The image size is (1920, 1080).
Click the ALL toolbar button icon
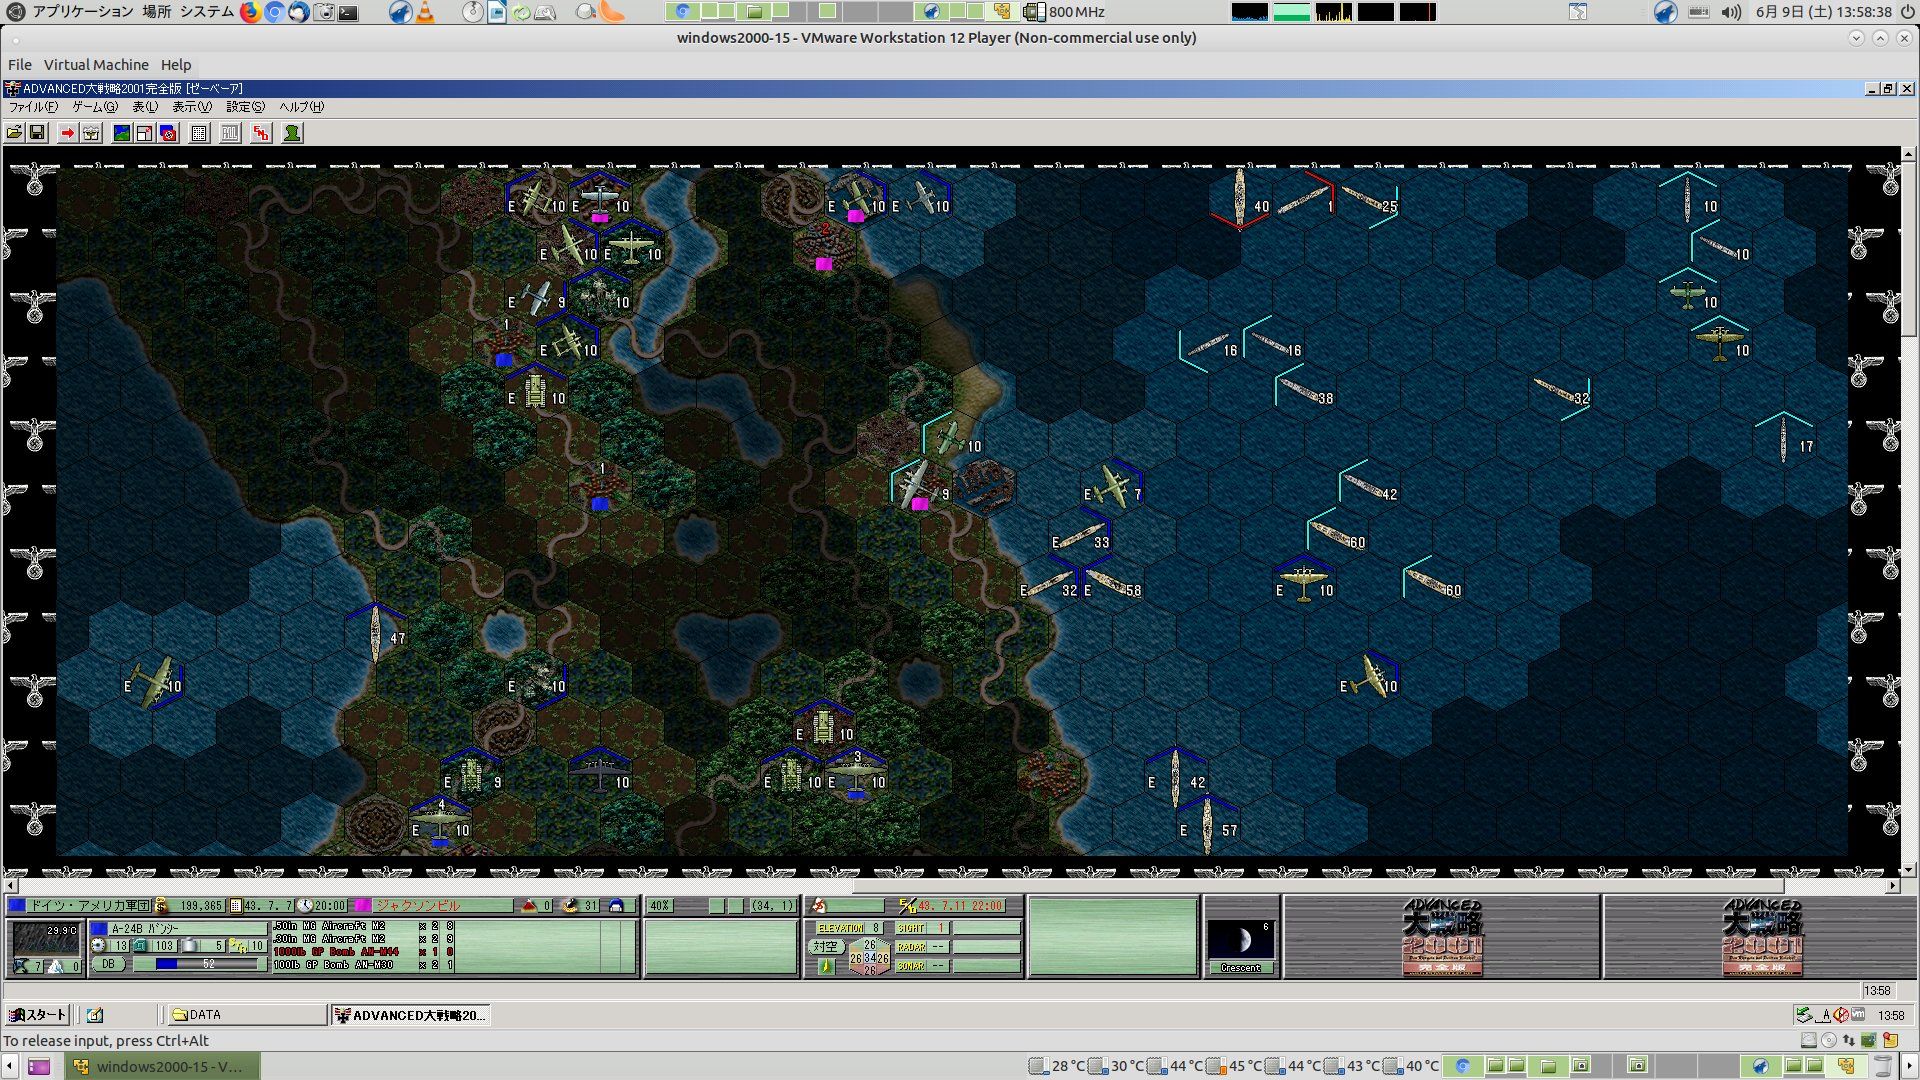pyautogui.click(x=230, y=133)
